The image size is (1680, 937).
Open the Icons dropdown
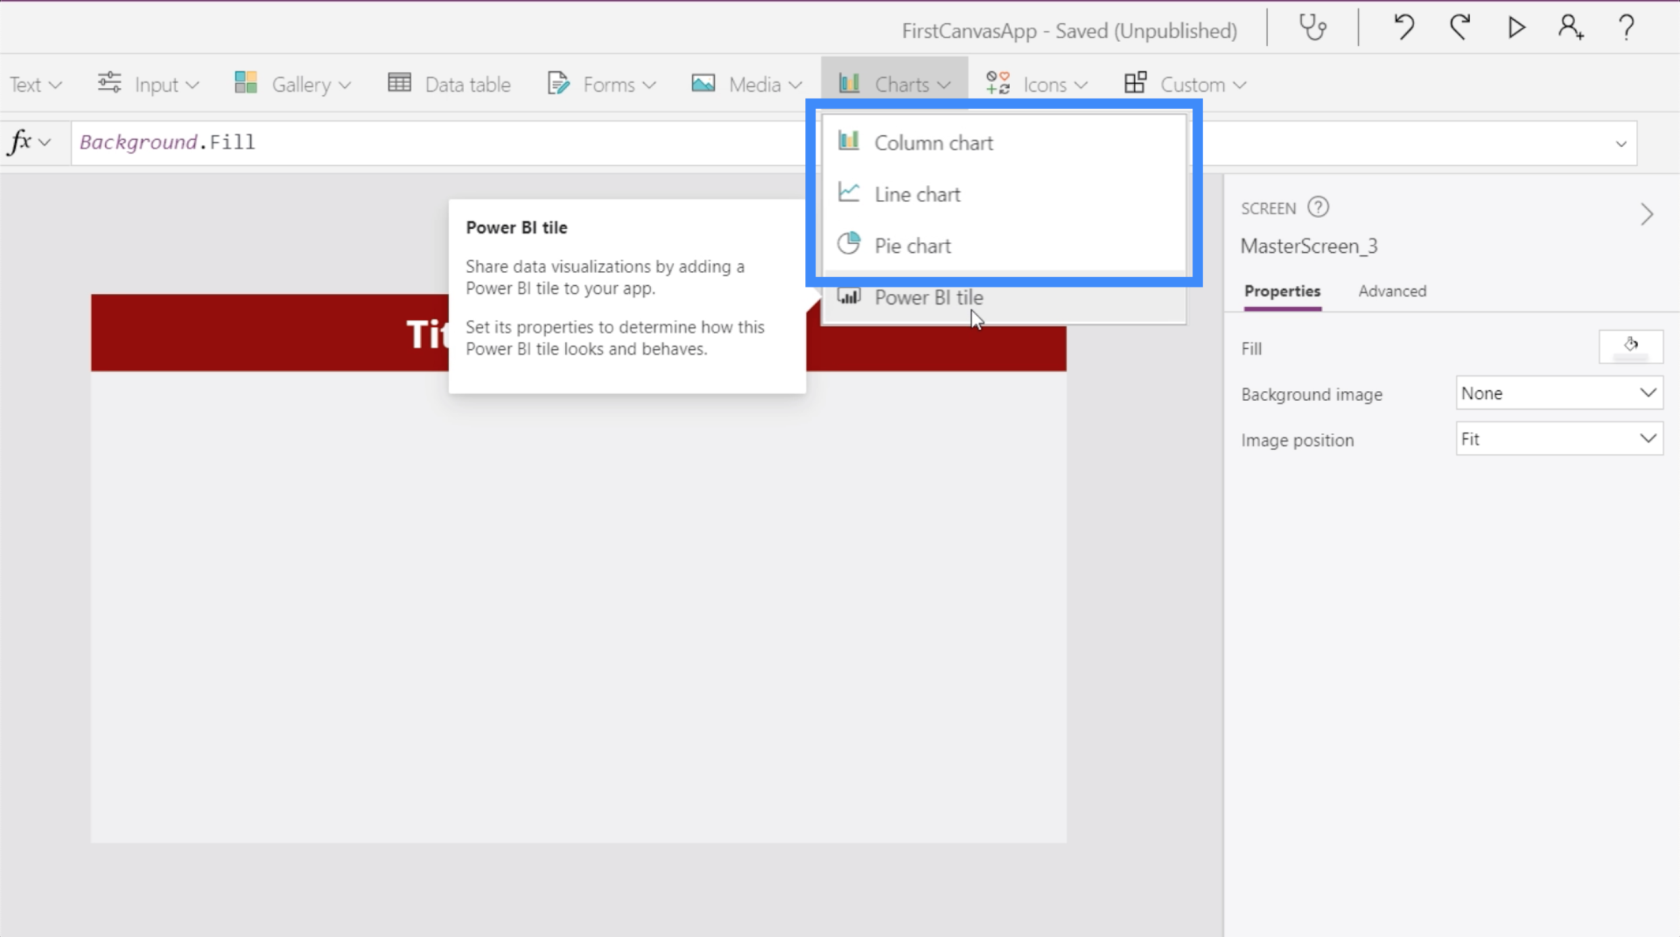click(1037, 85)
